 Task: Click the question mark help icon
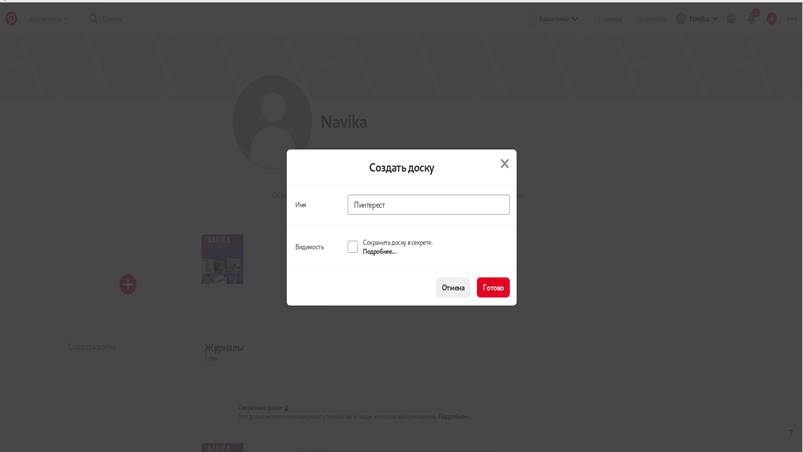tap(791, 433)
